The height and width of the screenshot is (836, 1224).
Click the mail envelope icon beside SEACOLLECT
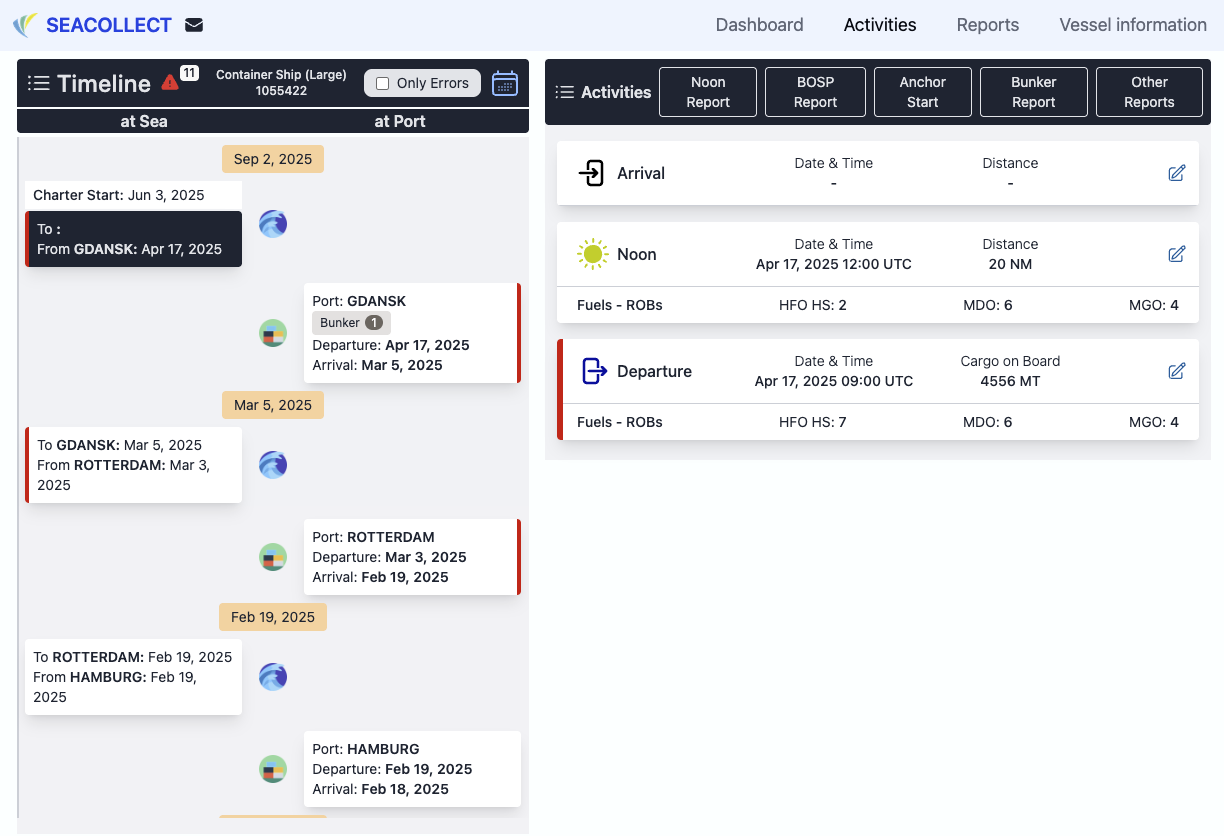pos(194,25)
